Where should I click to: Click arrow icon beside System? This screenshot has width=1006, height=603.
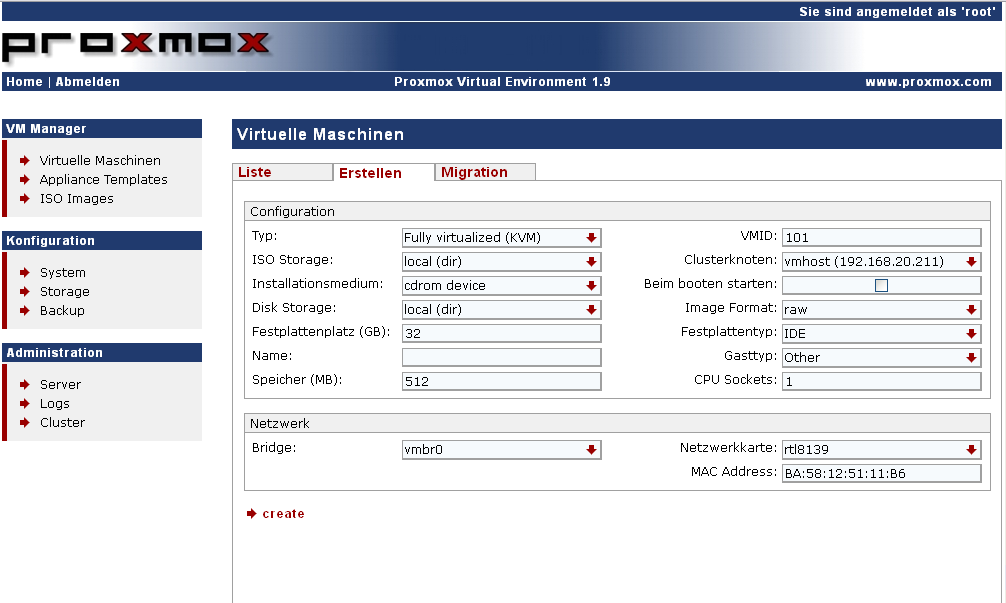pos(25,273)
